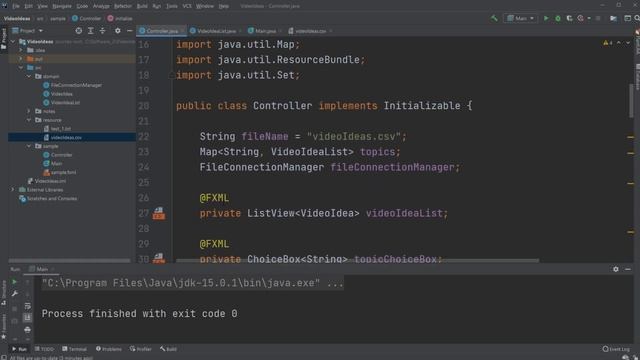Open the VCS menu

[187, 6]
